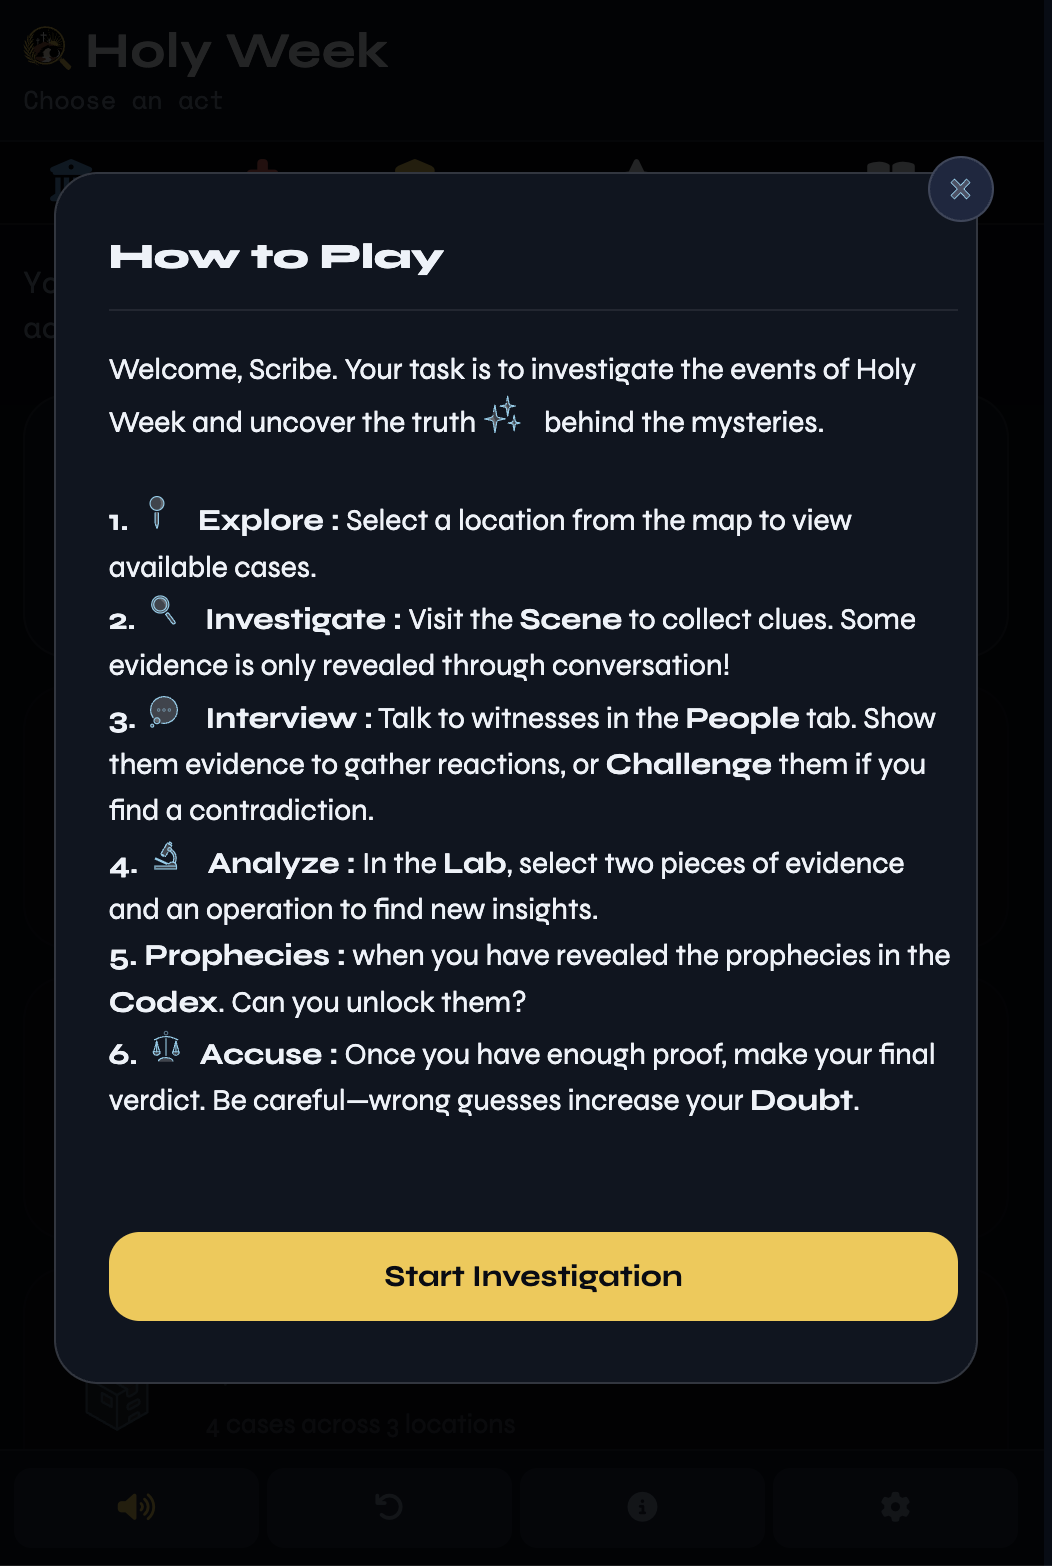Screen dimensions: 1052x1566
Task: Click the bold 'Codex' word
Action: tap(163, 1002)
